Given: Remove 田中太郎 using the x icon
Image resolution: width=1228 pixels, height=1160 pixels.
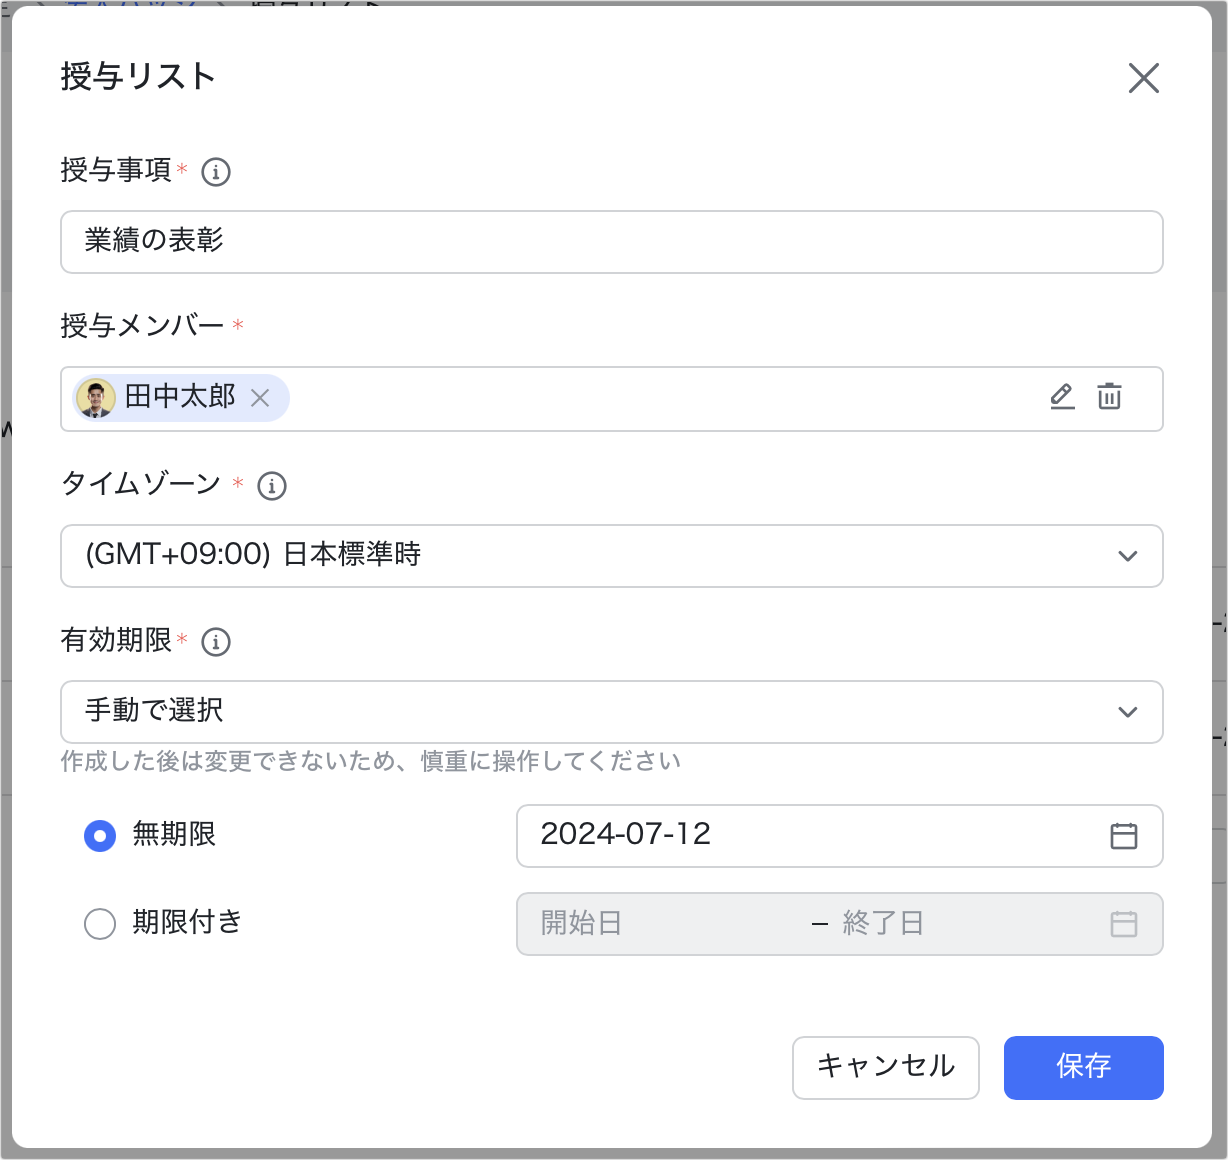Looking at the screenshot, I should coord(260,398).
